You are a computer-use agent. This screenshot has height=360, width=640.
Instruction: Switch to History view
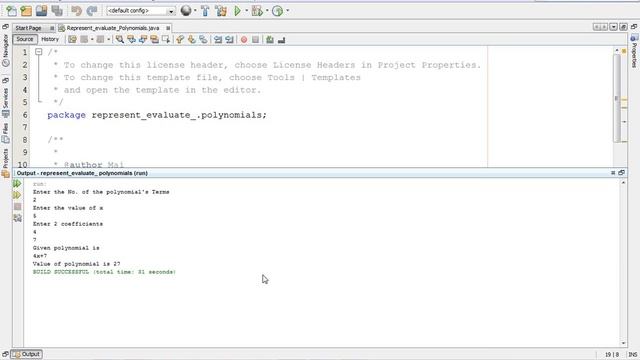point(50,39)
